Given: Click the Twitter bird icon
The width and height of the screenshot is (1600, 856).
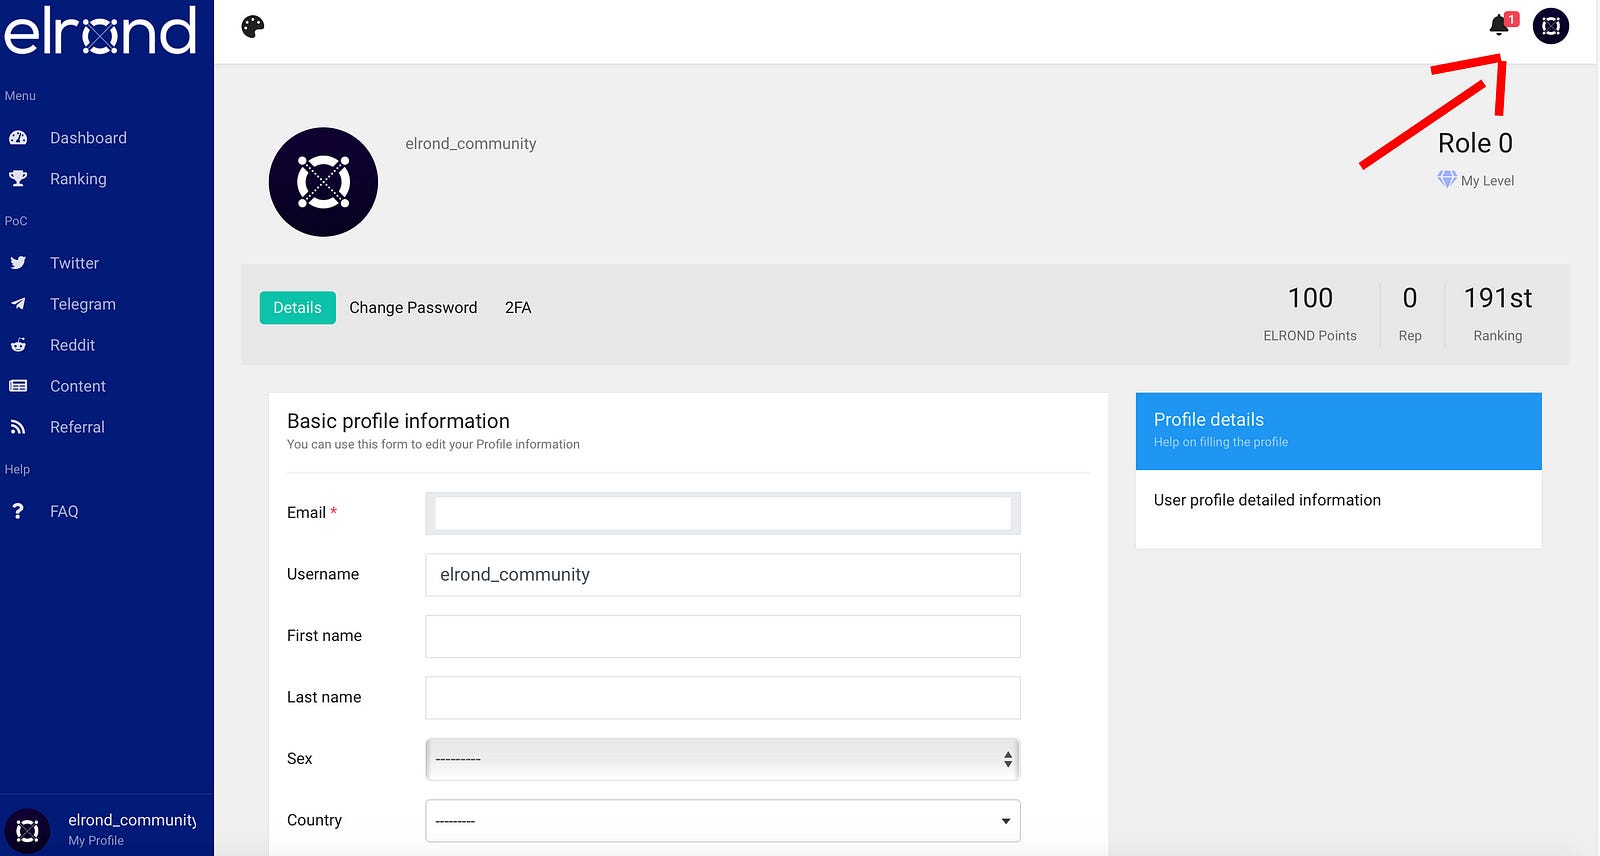Looking at the screenshot, I should tap(18, 263).
